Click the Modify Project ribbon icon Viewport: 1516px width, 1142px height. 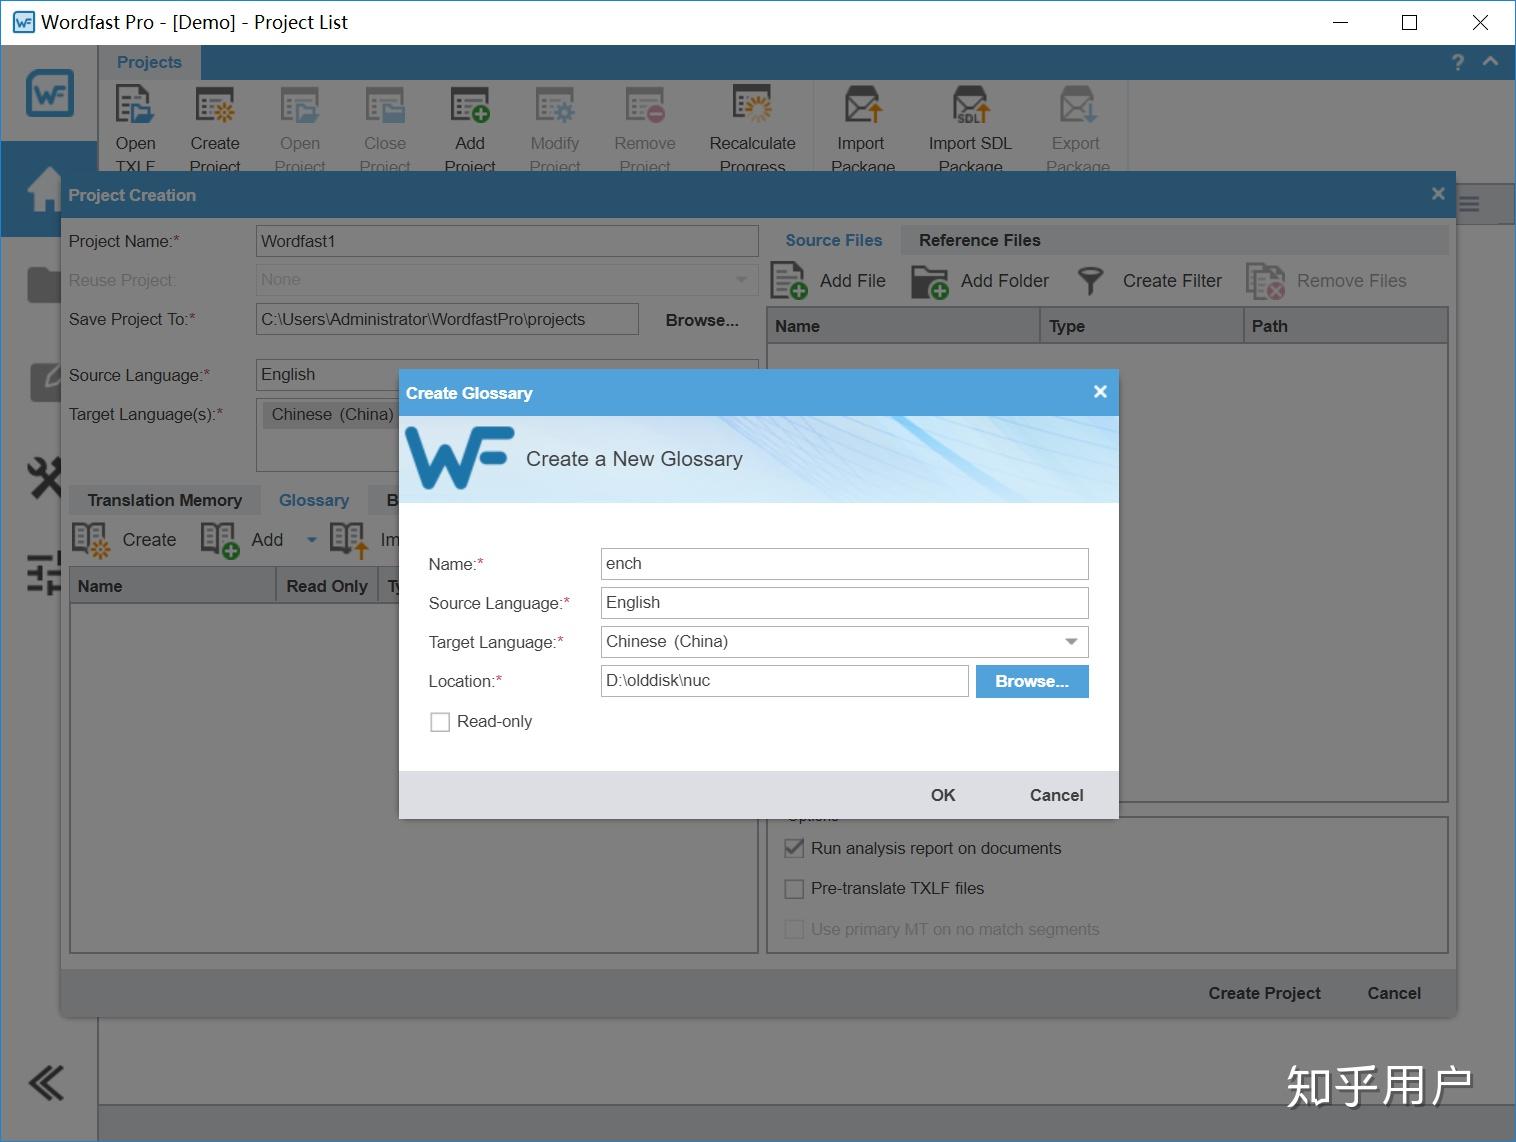pyautogui.click(x=555, y=105)
